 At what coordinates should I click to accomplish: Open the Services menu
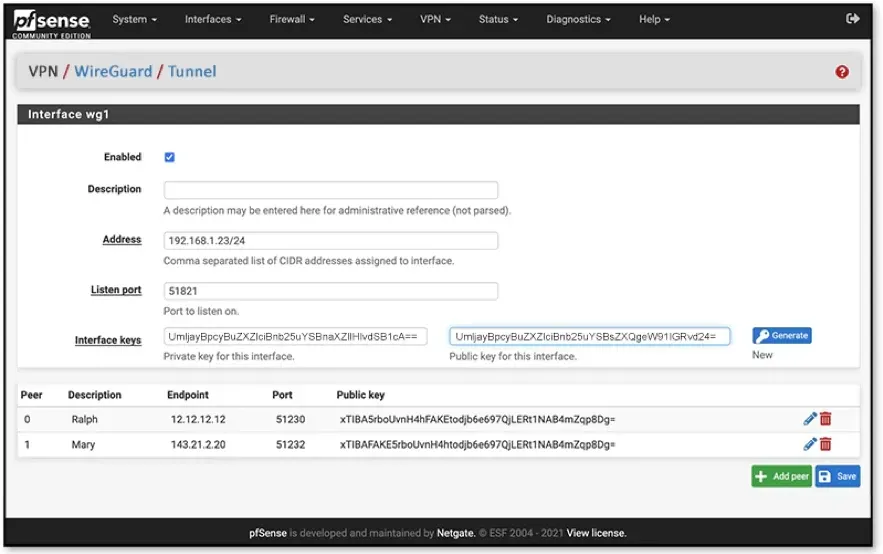coord(367,19)
